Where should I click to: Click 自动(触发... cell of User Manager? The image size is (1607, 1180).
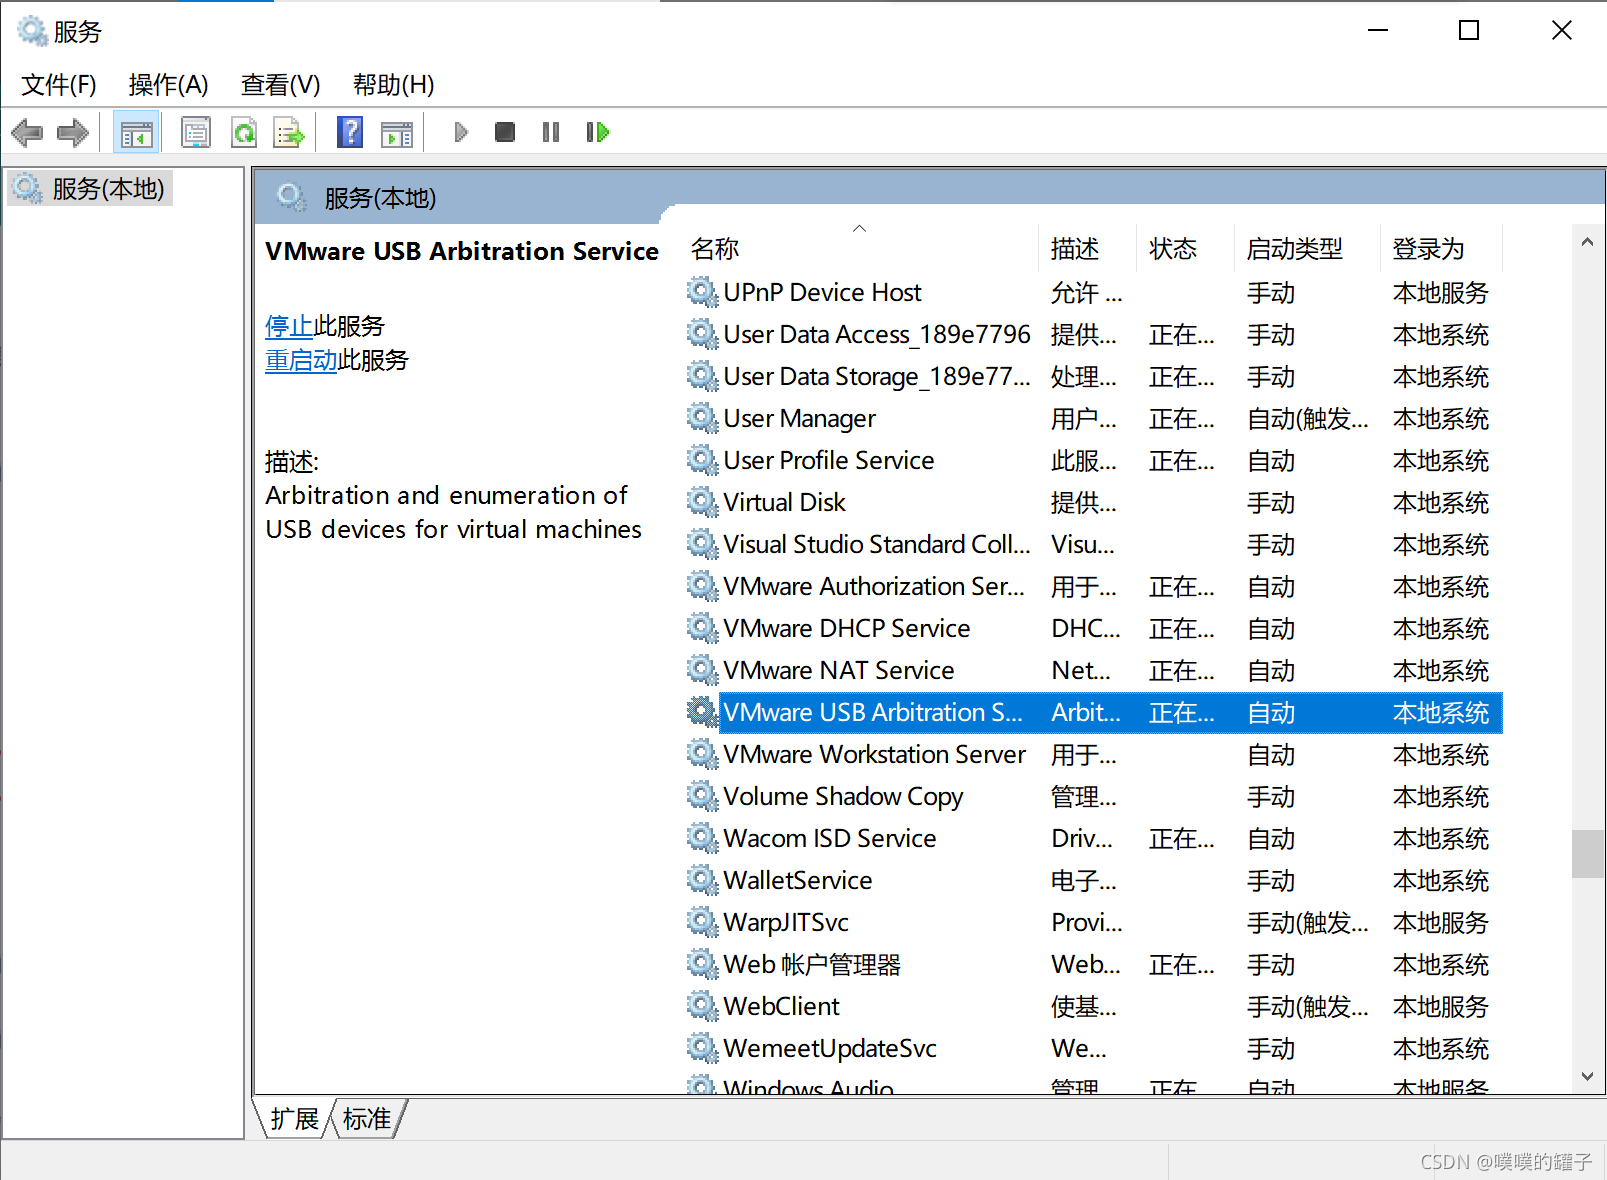pyautogui.click(x=1308, y=418)
